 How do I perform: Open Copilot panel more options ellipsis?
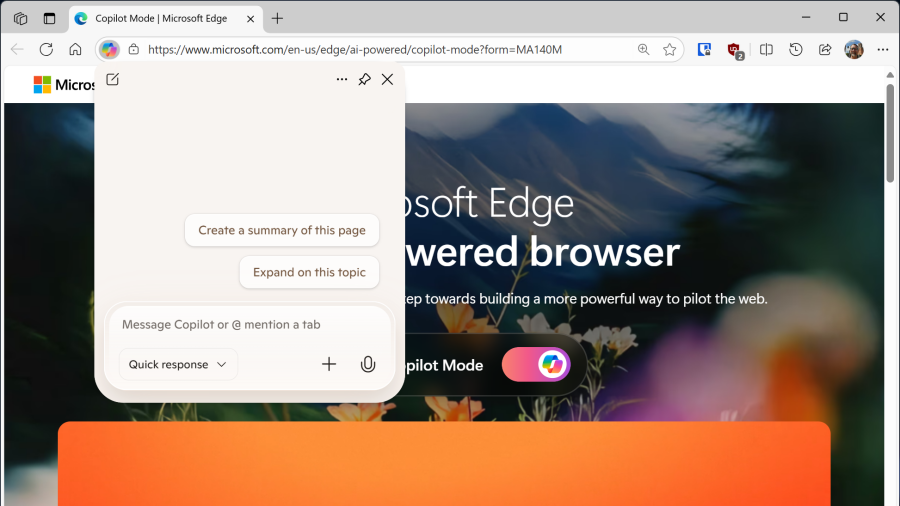[x=342, y=79]
